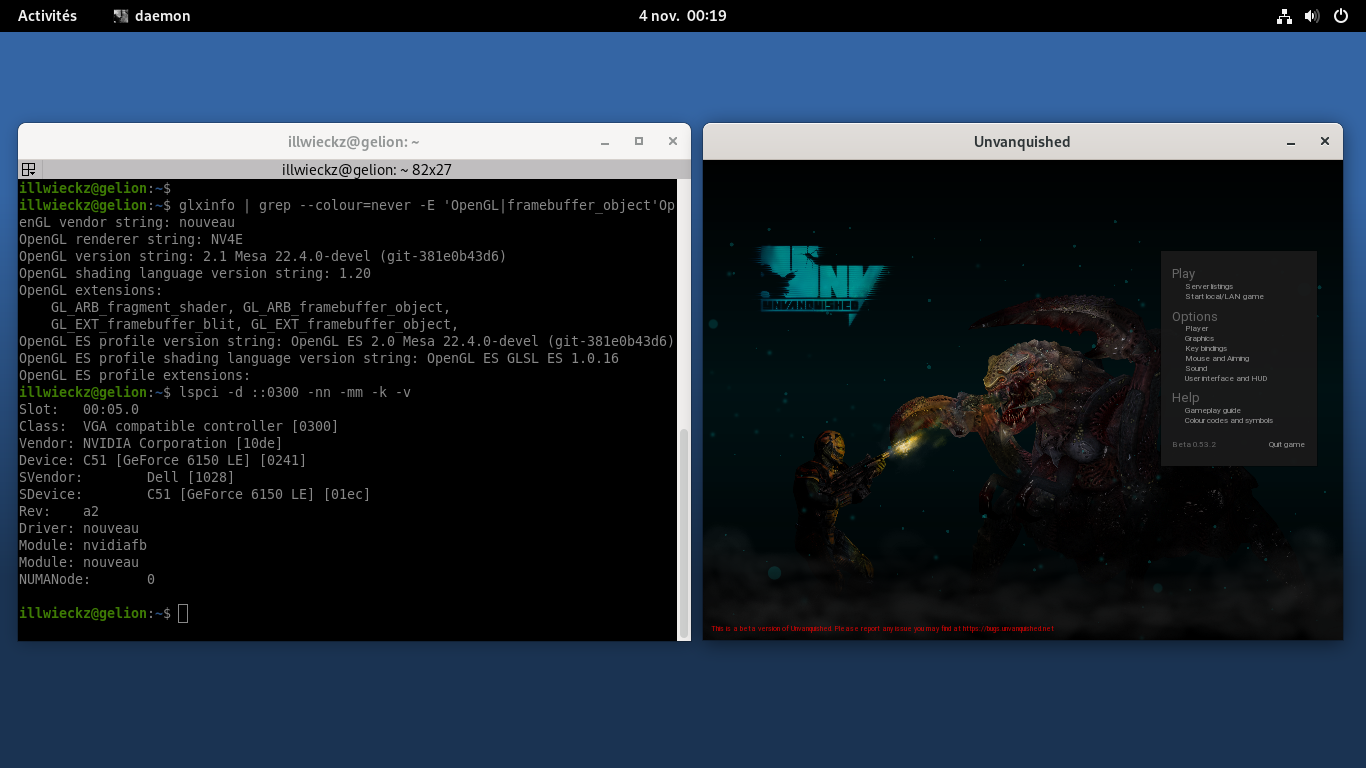Viewport: 1366px width, 768px height.
Task: Open the Gameplay guide
Action: tap(1212, 411)
